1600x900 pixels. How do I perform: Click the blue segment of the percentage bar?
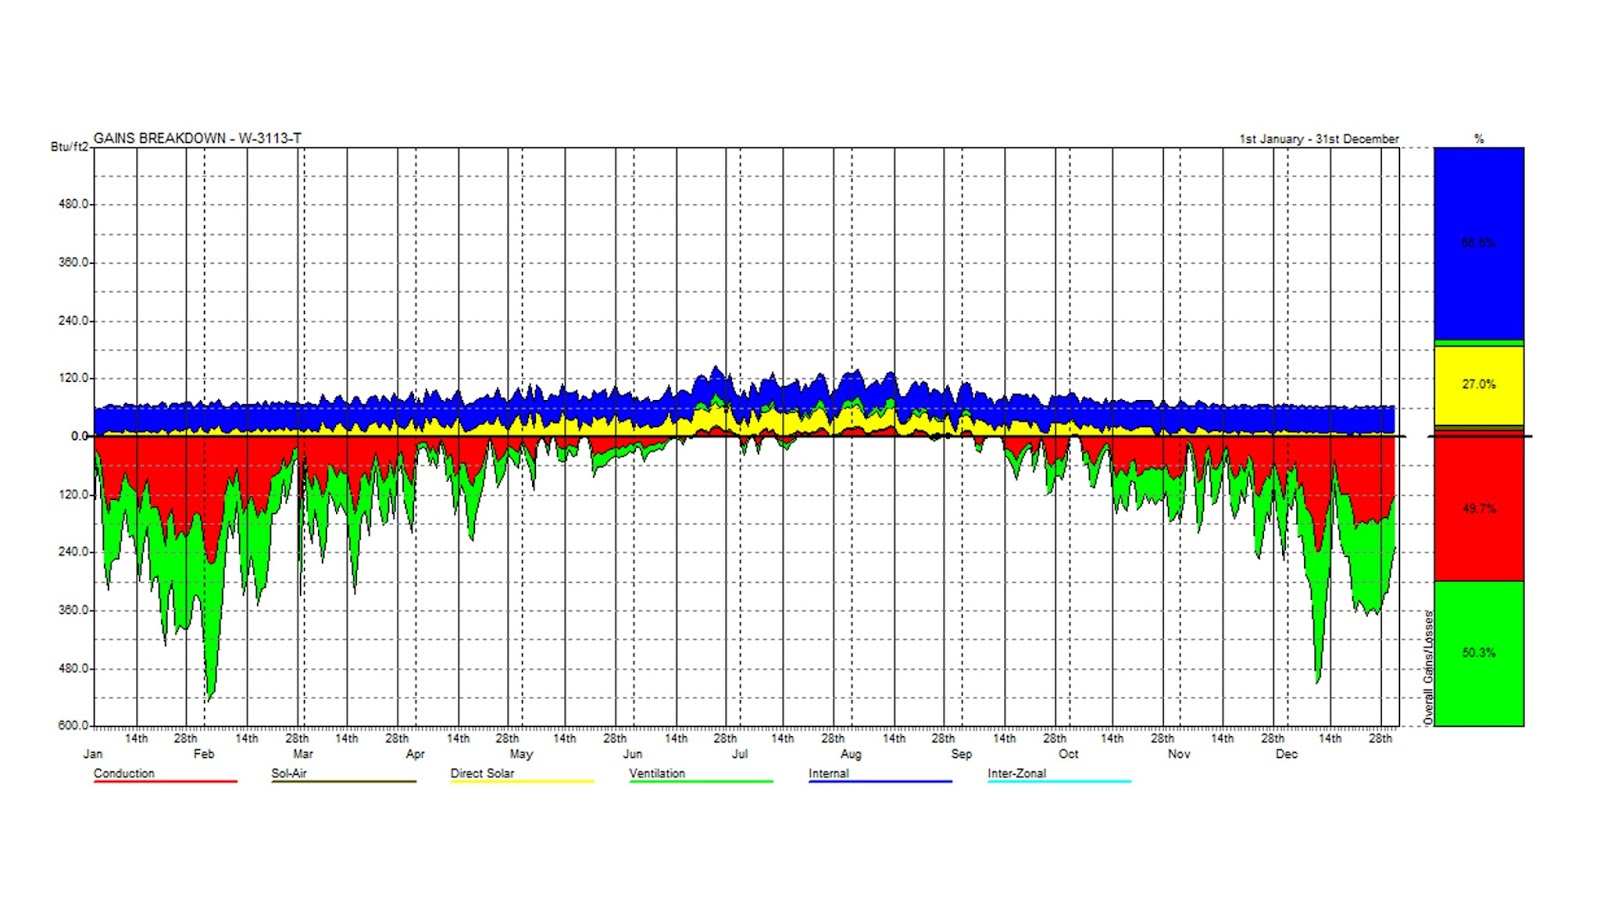point(1479,243)
